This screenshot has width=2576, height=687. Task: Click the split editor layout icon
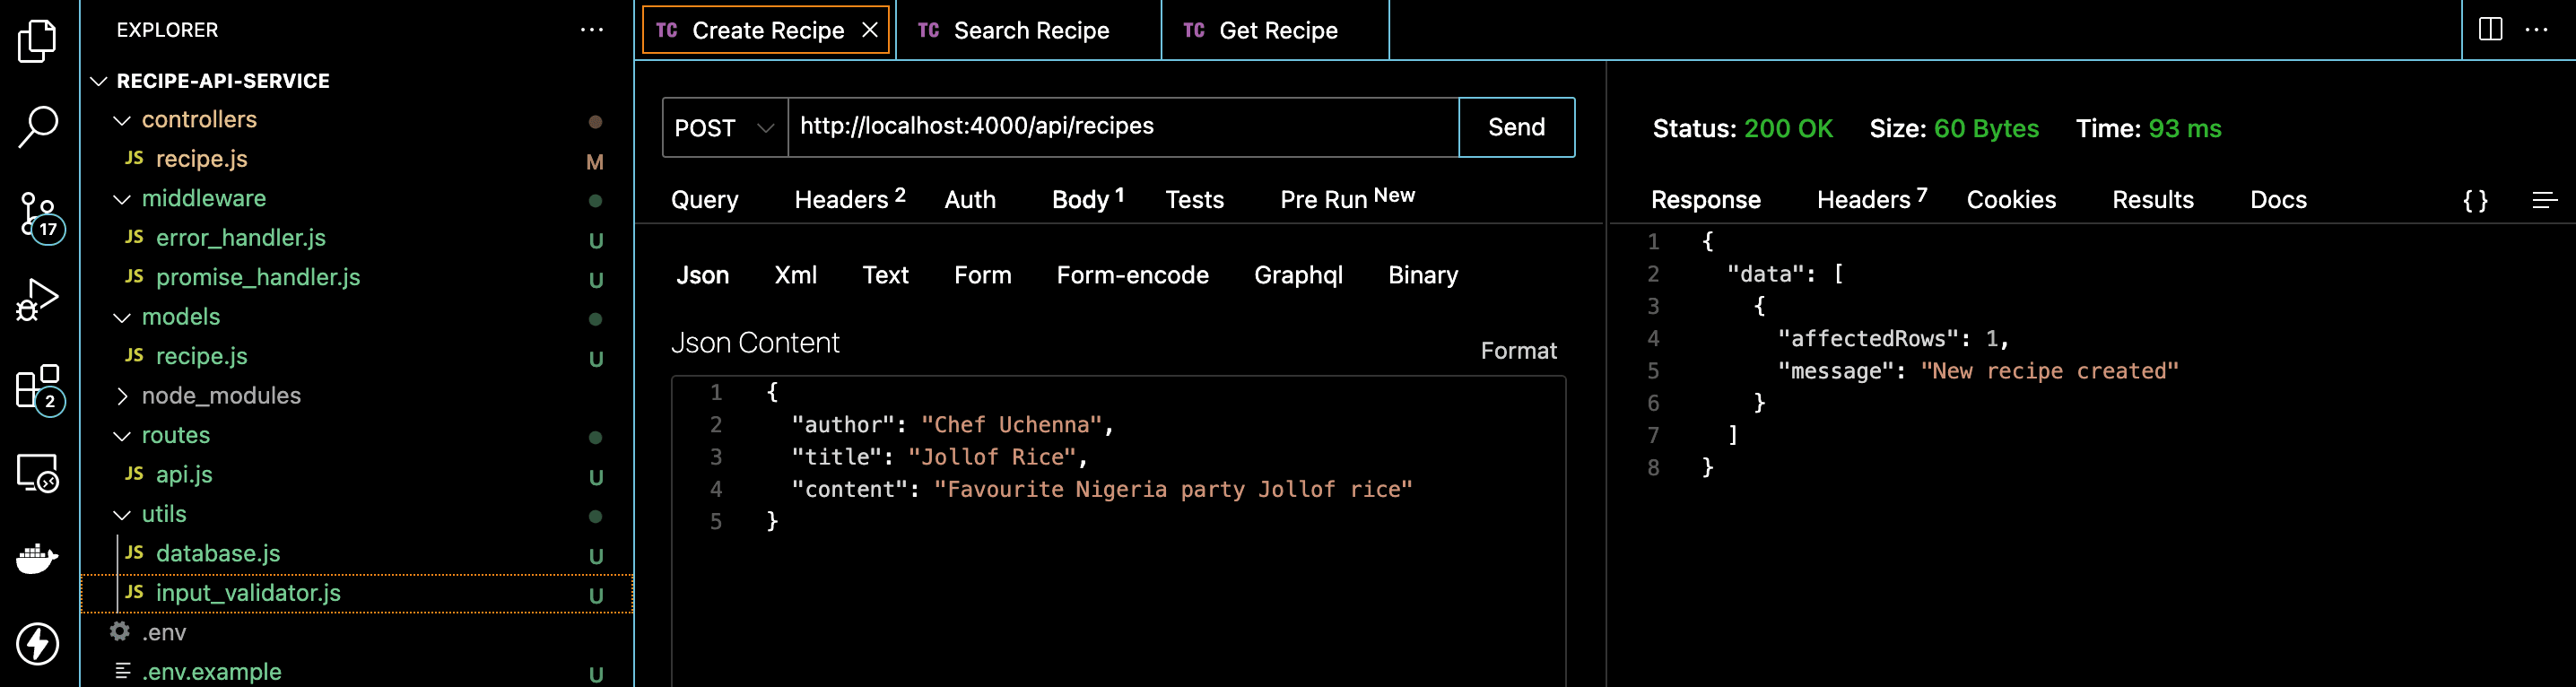2490,30
